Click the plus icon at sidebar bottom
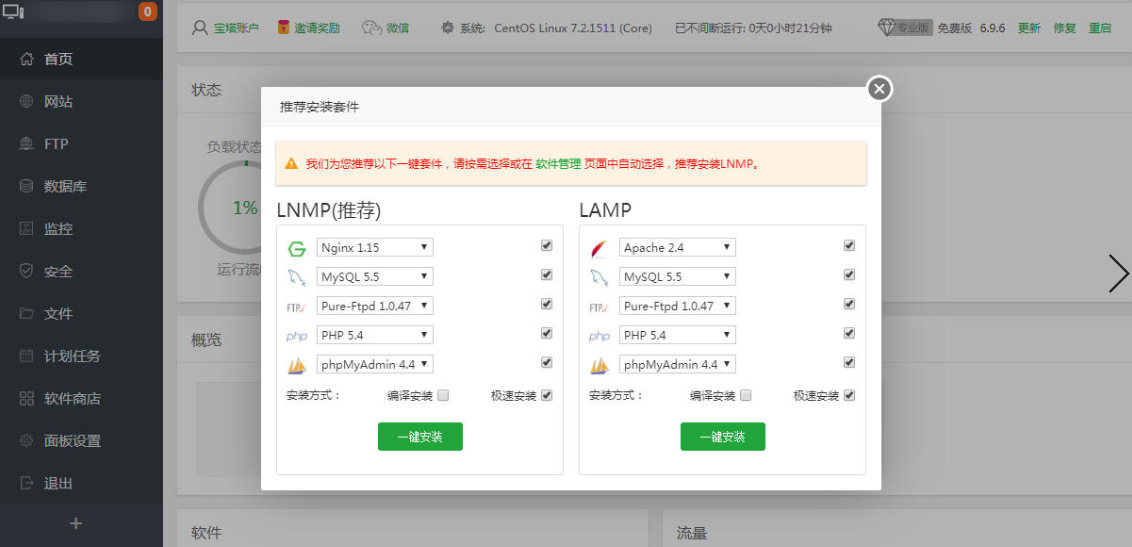Image resolution: width=1132 pixels, height=547 pixels. pyautogui.click(x=76, y=524)
